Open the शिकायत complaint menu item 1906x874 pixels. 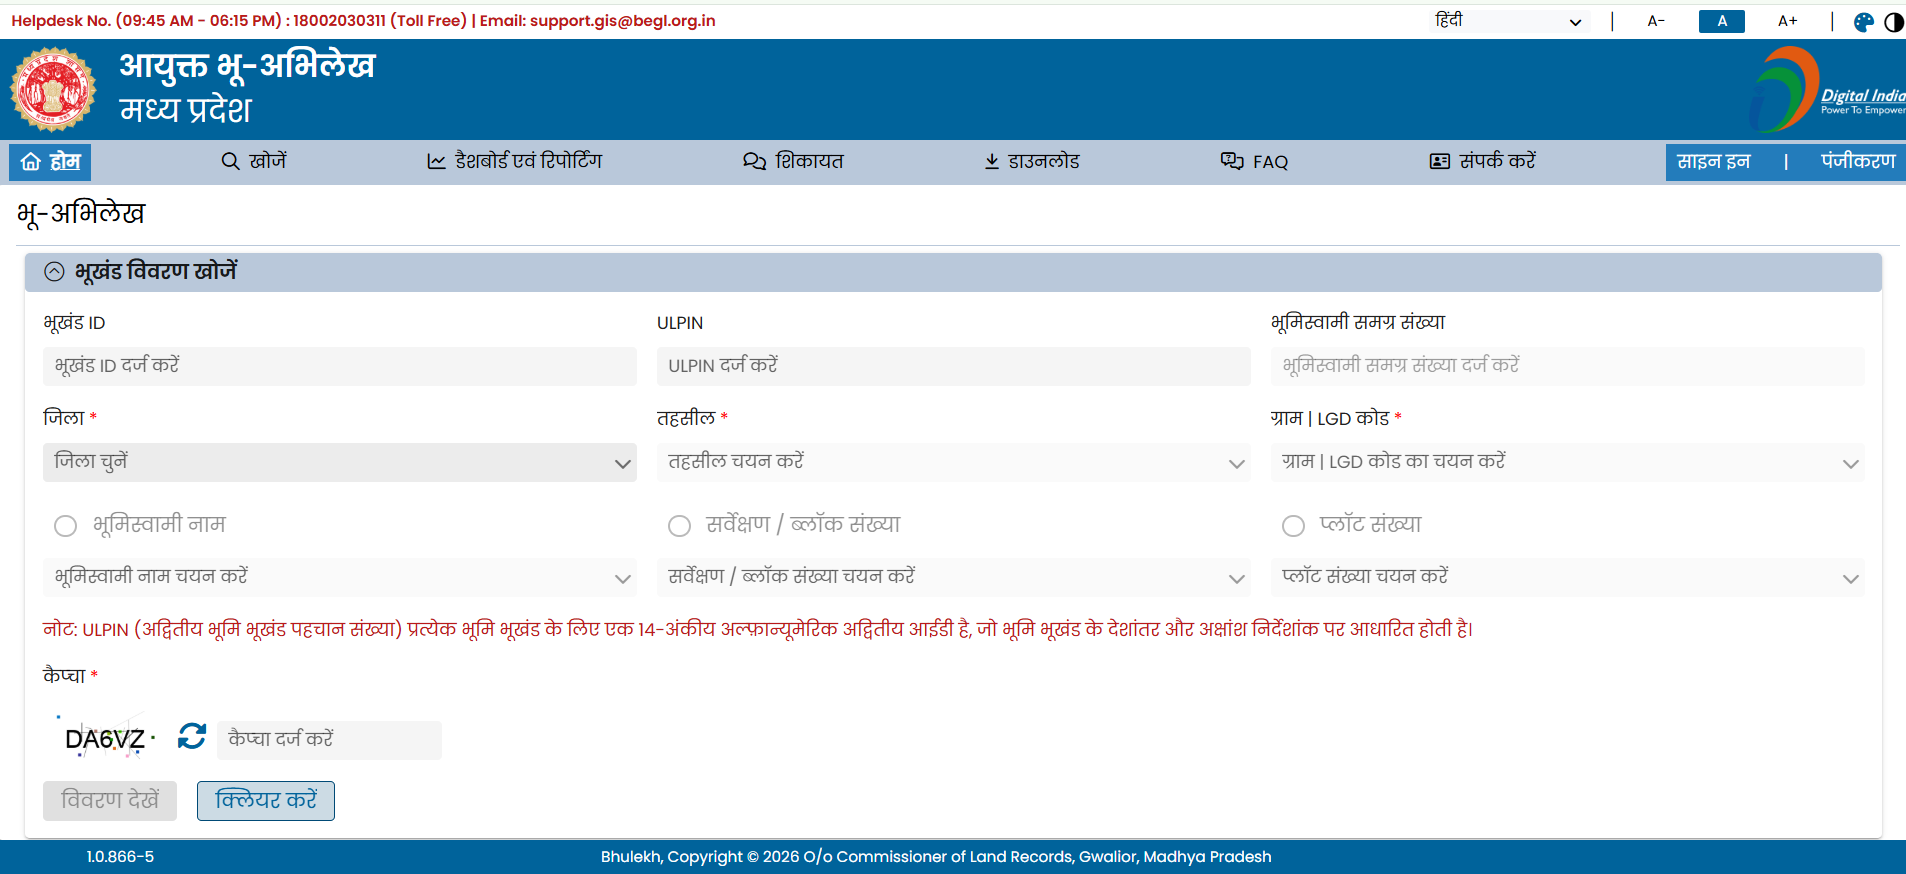click(x=794, y=162)
